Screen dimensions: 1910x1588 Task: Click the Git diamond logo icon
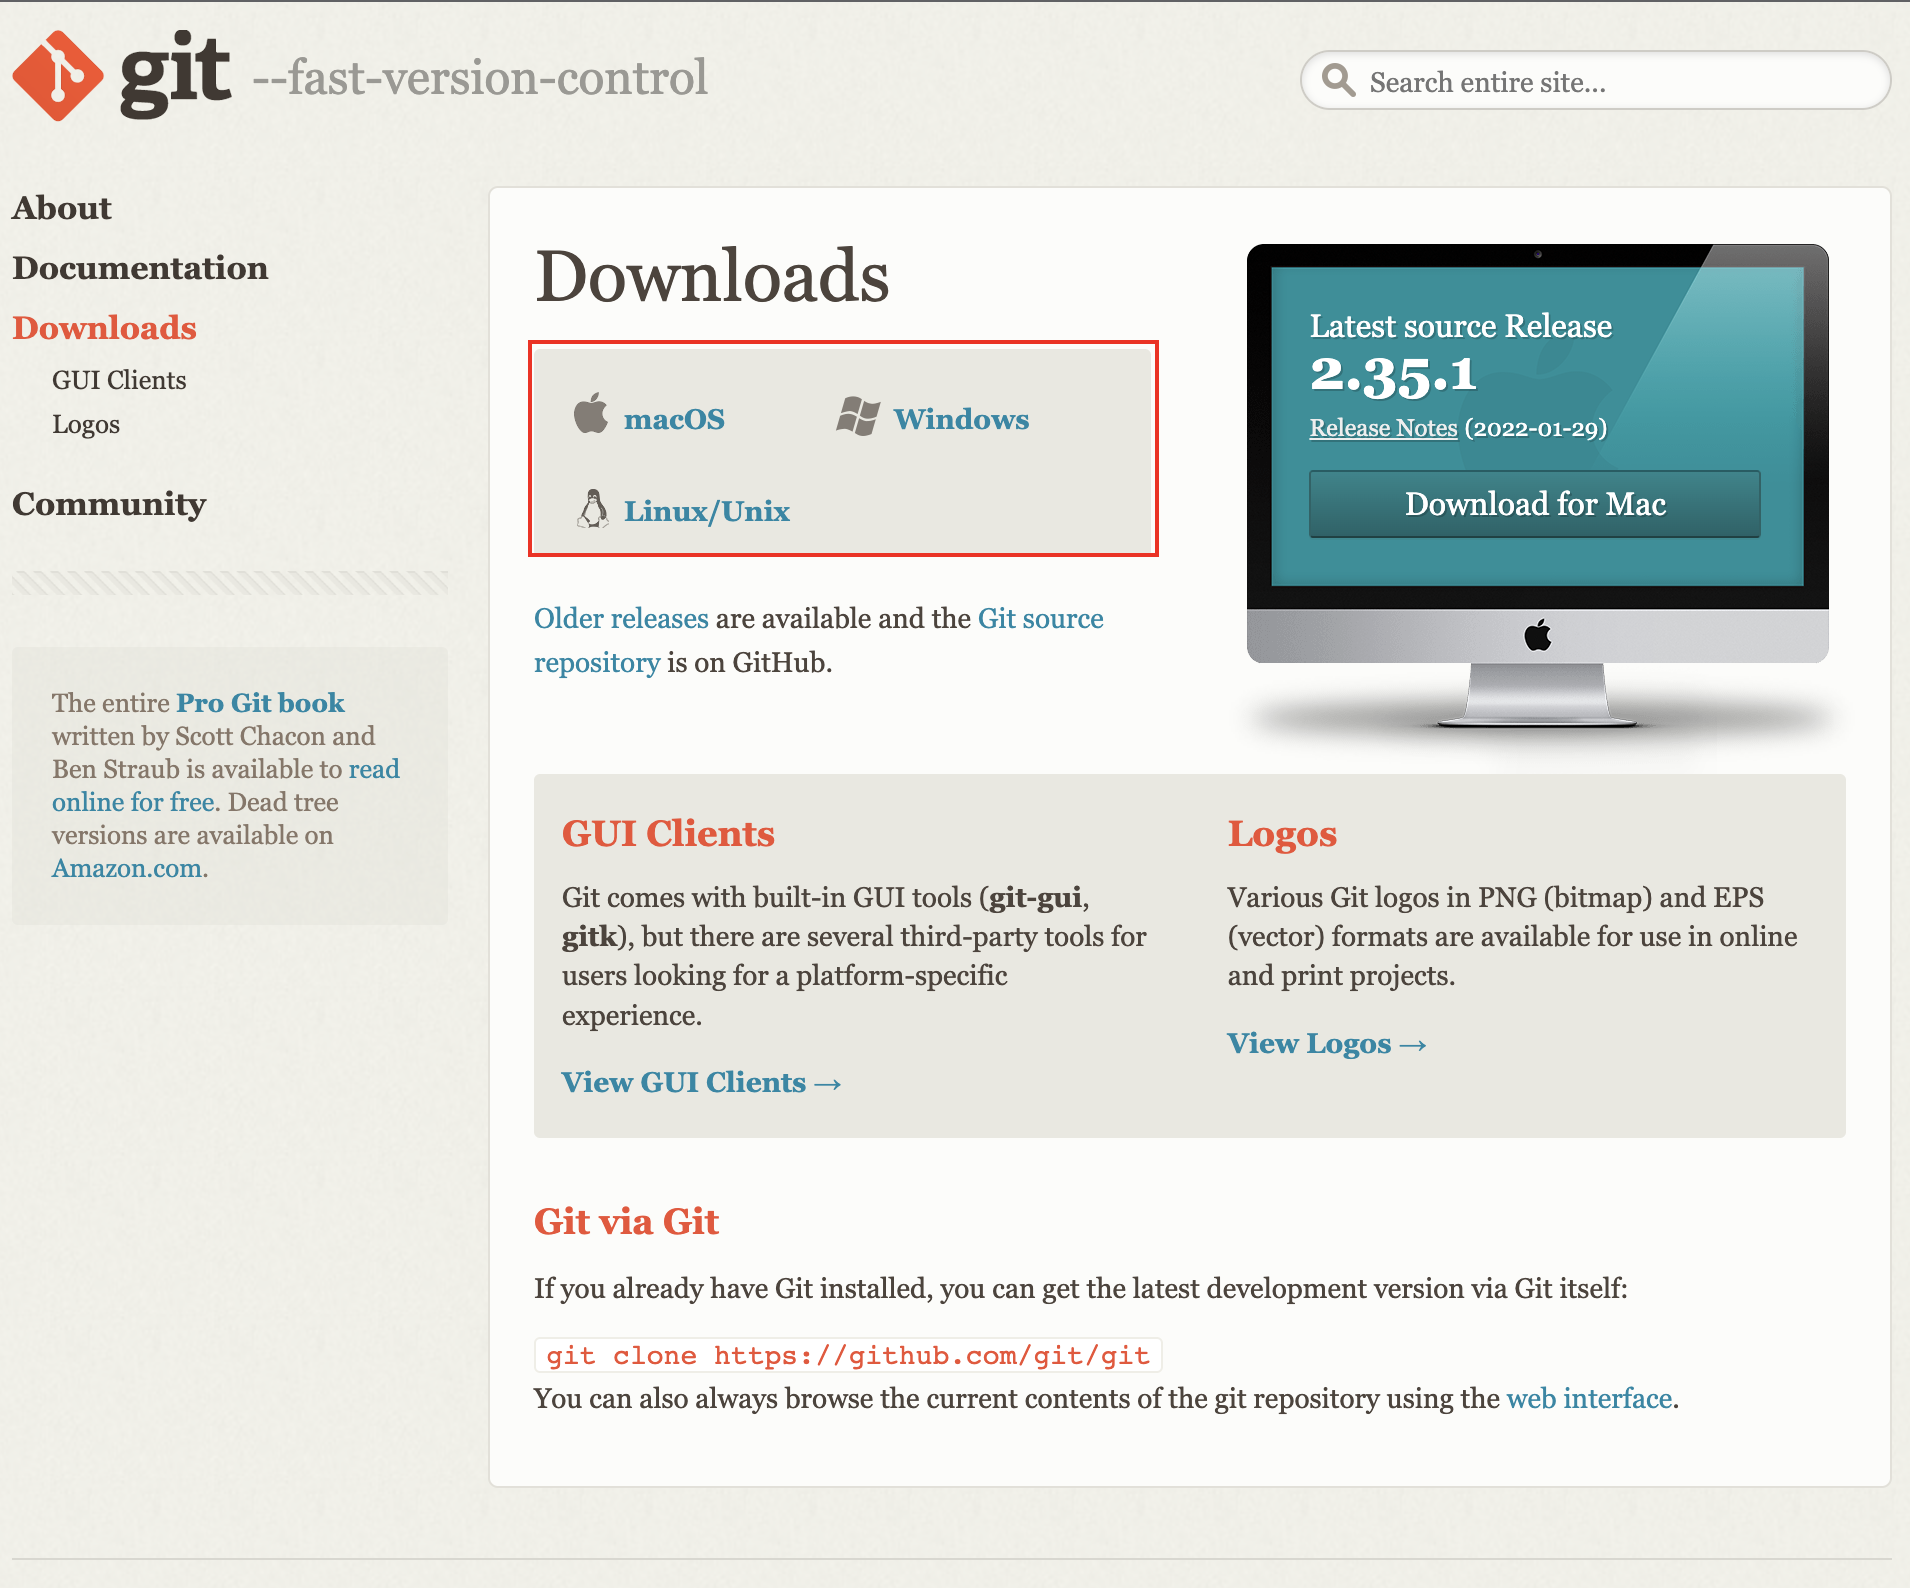[x=58, y=76]
